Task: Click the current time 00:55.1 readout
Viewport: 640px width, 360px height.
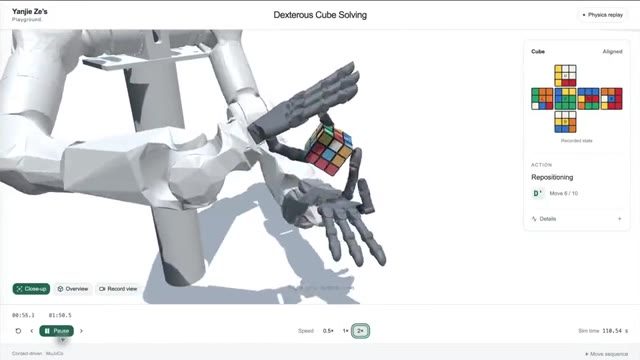Action: (23, 315)
